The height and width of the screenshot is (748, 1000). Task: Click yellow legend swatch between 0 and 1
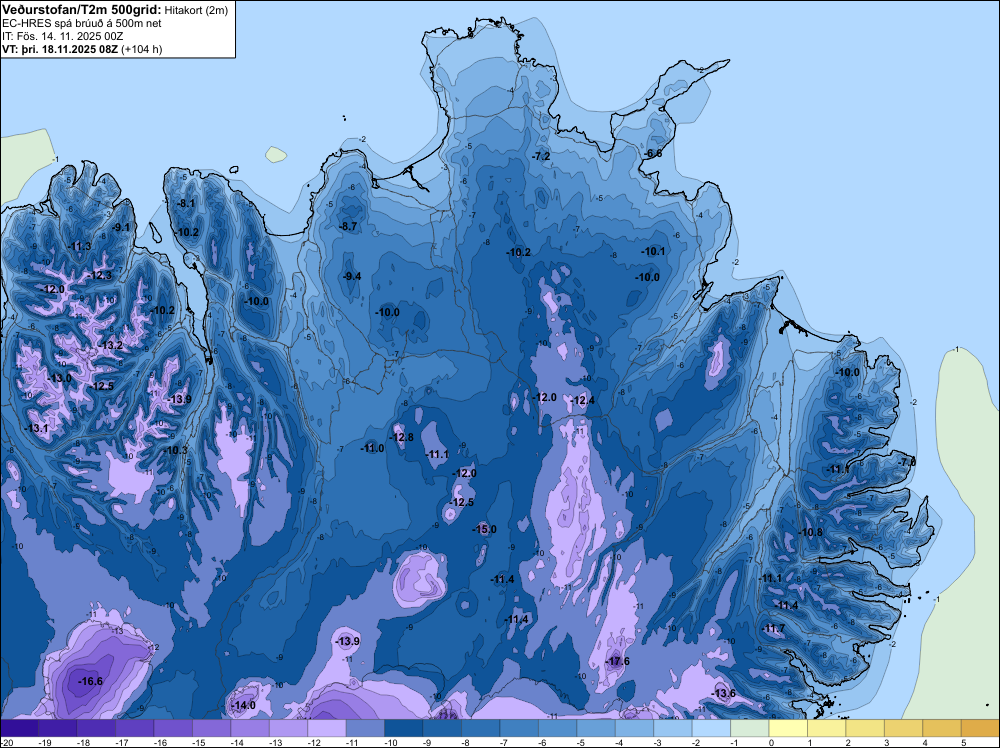[x=788, y=728]
